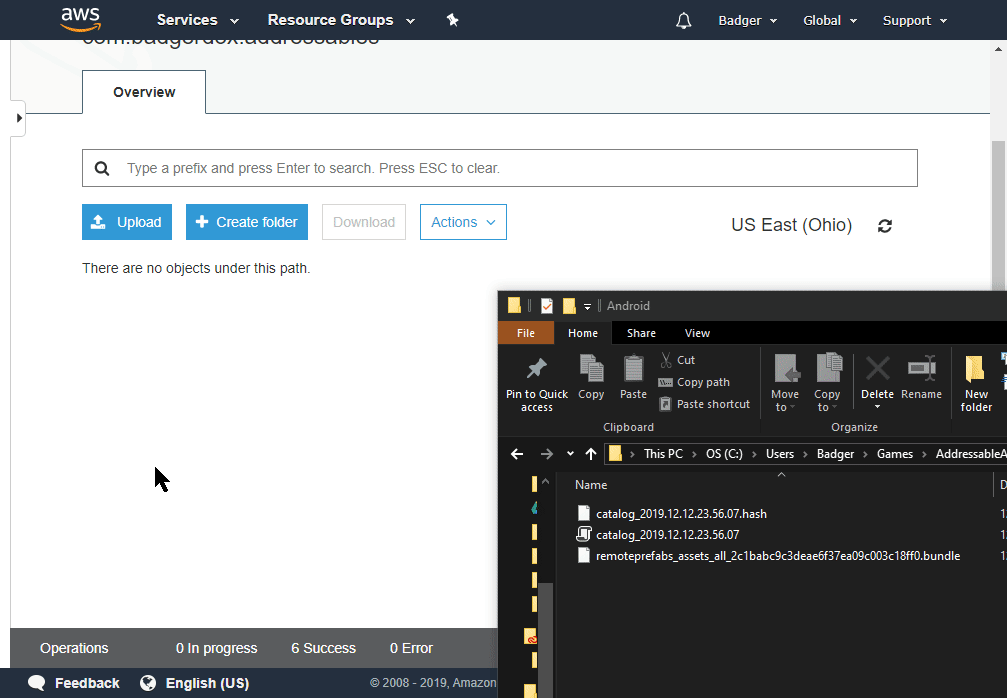Viewport: 1007px width, 698px height.
Task: Select the Overview tab
Action: [x=144, y=92]
